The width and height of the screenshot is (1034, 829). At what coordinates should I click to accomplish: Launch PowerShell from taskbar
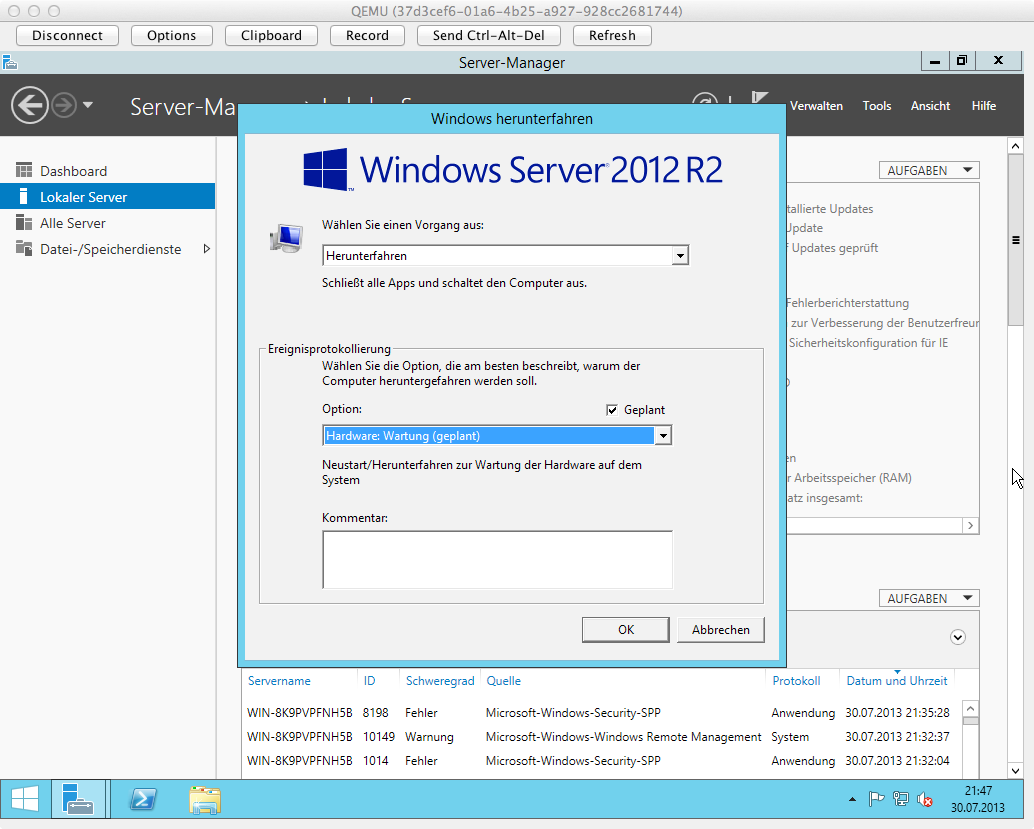coord(142,799)
